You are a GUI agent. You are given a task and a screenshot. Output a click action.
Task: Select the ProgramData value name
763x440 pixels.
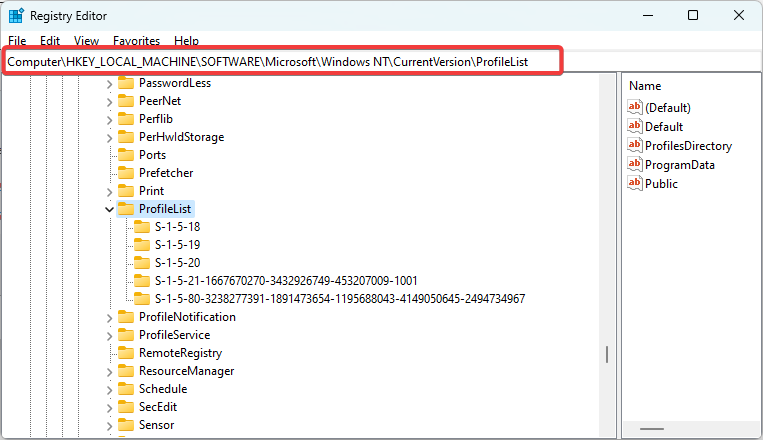(680, 165)
